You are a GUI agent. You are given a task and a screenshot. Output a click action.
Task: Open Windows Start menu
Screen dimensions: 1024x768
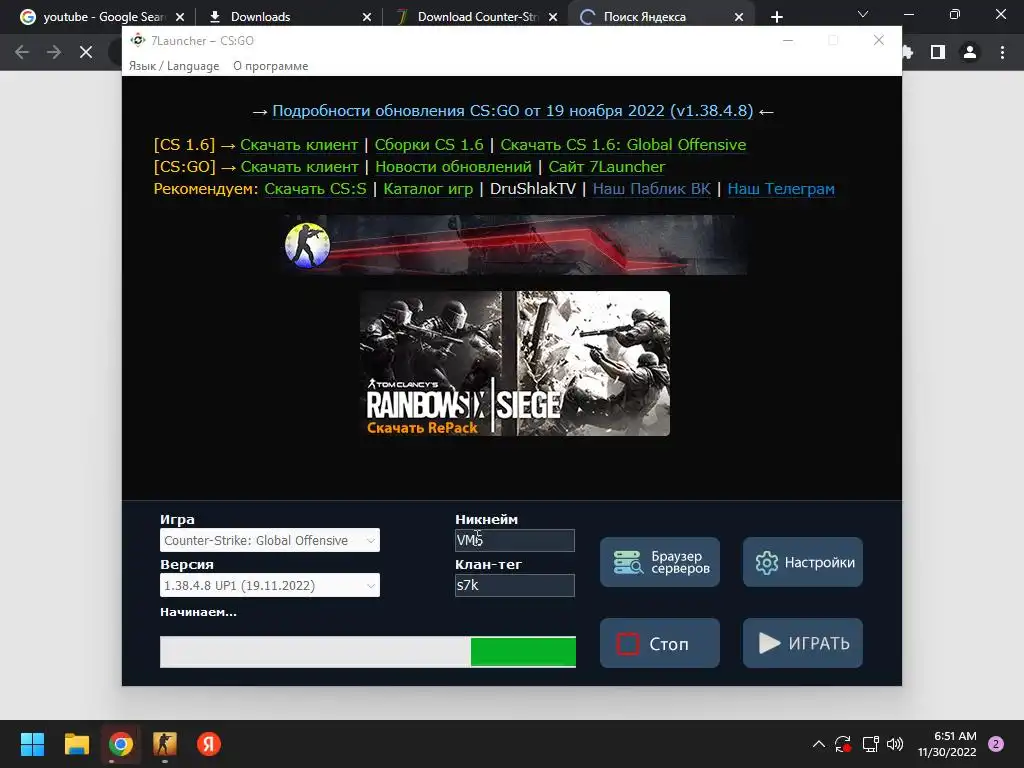coord(32,744)
